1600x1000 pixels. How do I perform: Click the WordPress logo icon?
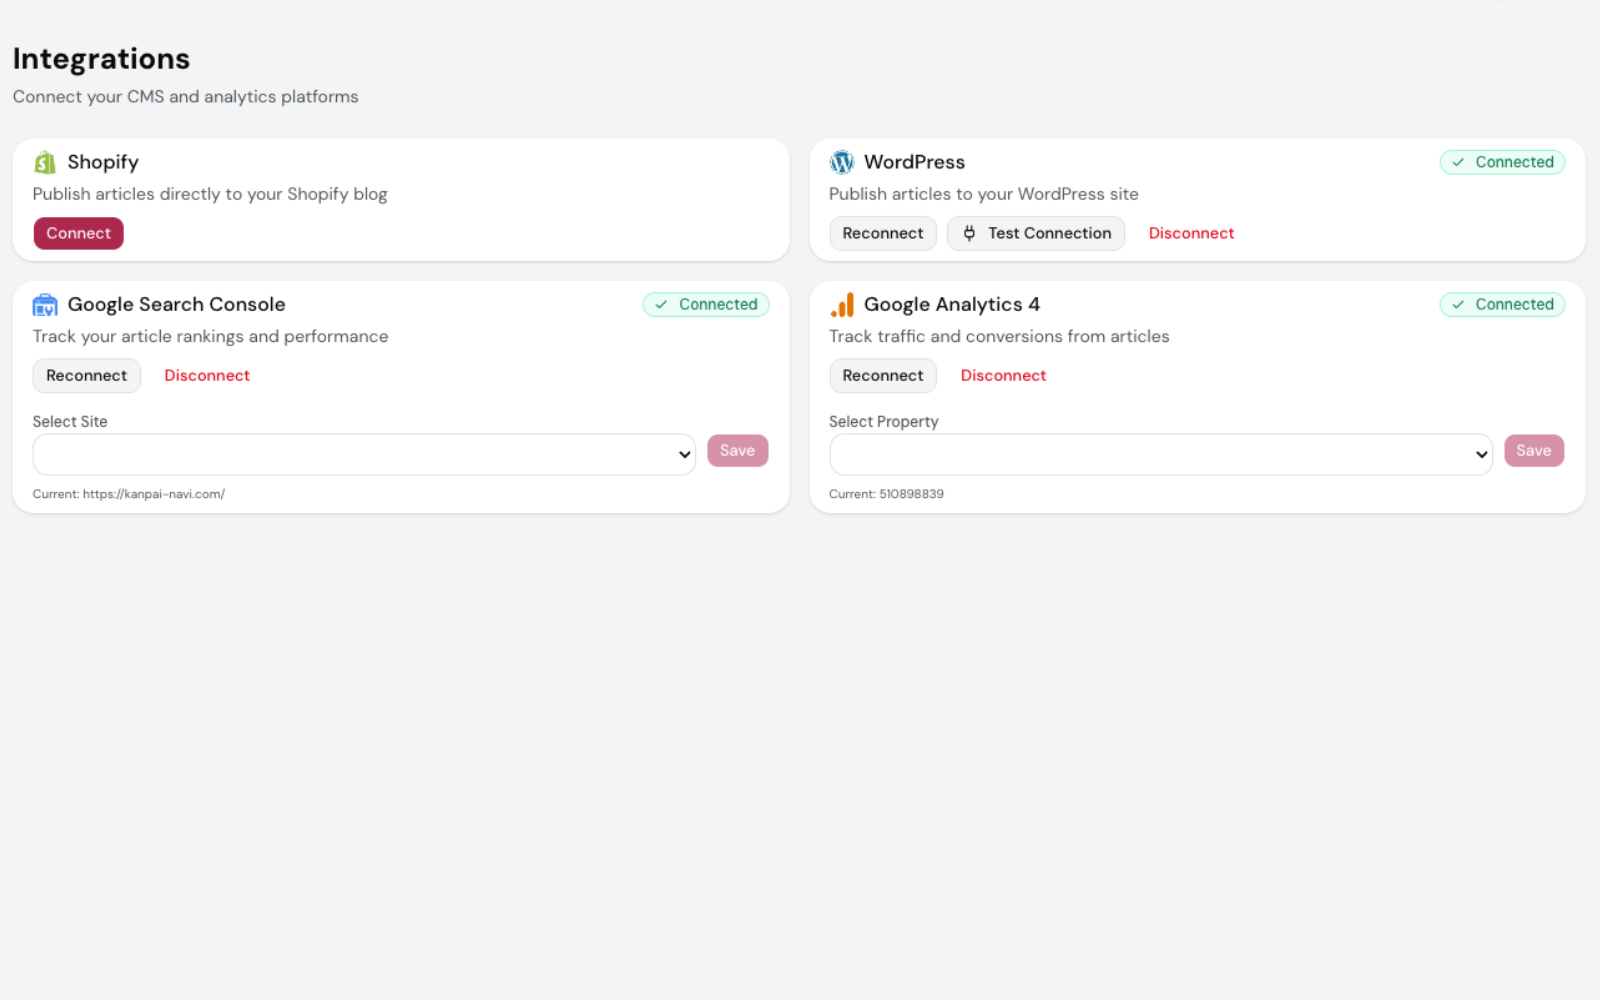842,162
